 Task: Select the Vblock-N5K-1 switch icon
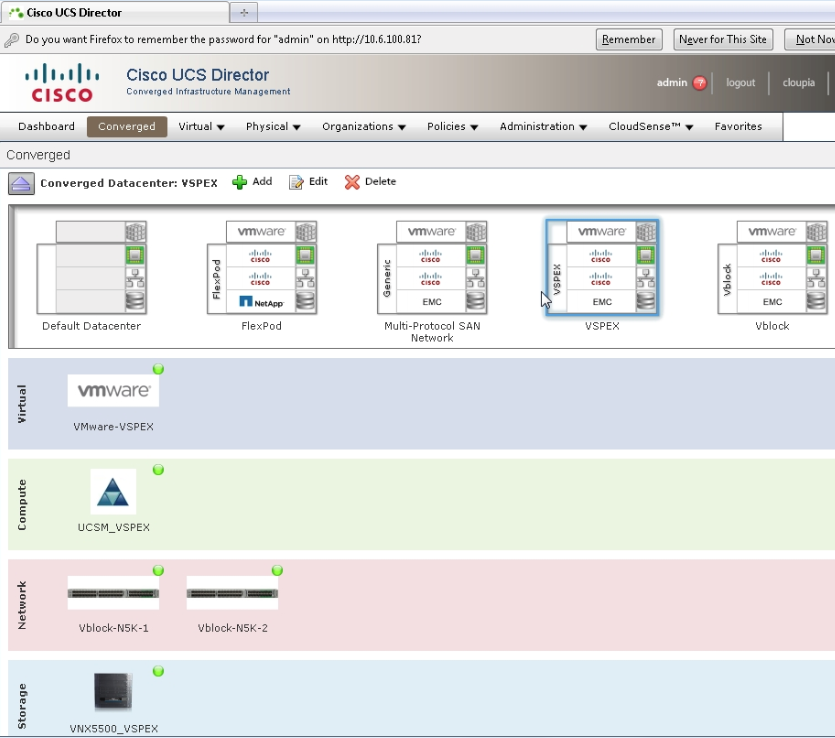click(x=113, y=593)
